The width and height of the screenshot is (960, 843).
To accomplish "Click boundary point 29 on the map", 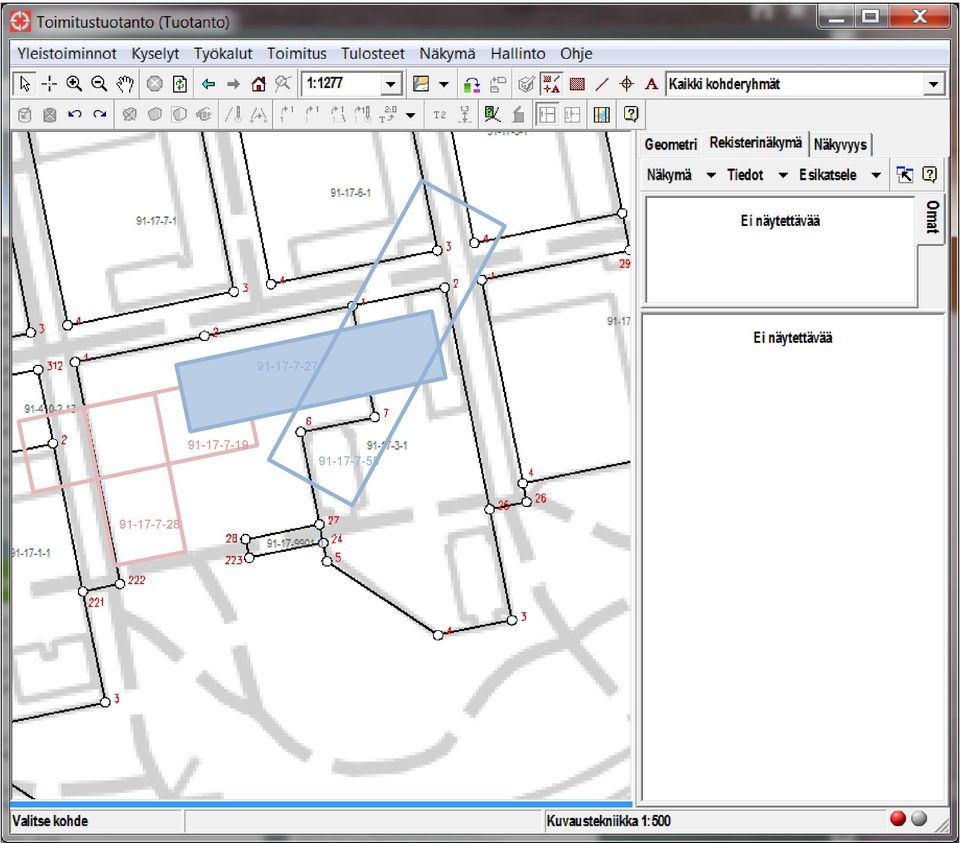I will [x=628, y=250].
